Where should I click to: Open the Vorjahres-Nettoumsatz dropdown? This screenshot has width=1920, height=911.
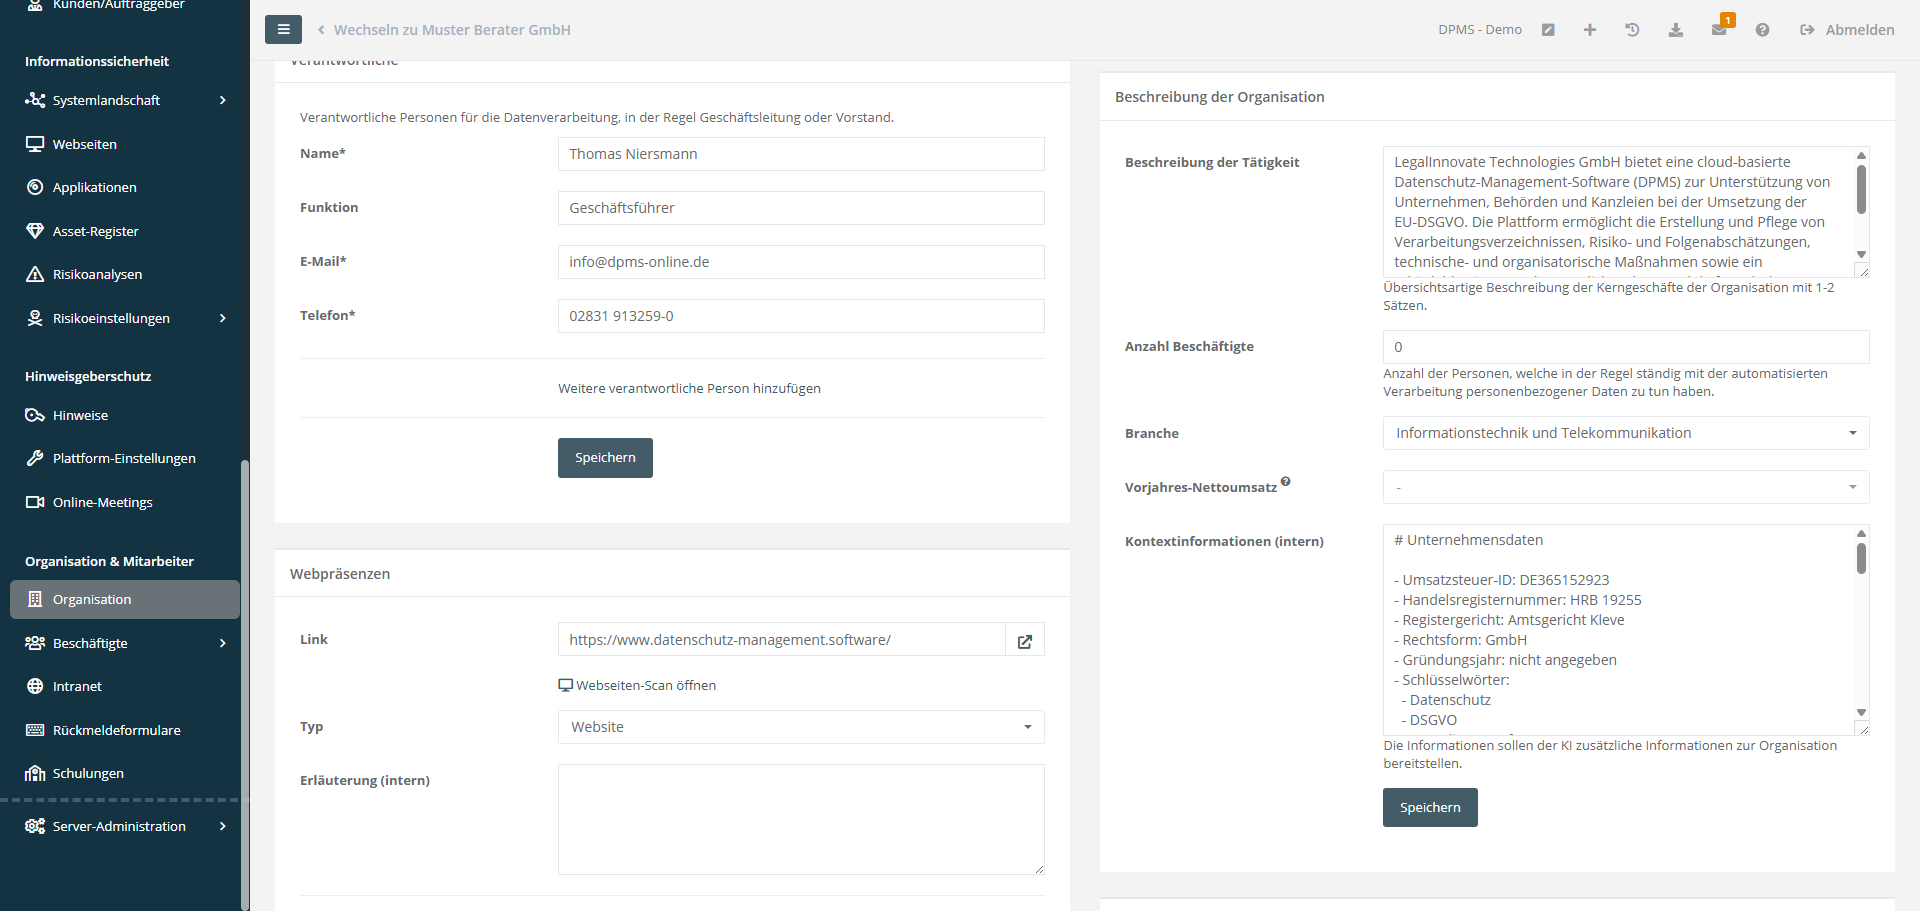[x=1625, y=487]
